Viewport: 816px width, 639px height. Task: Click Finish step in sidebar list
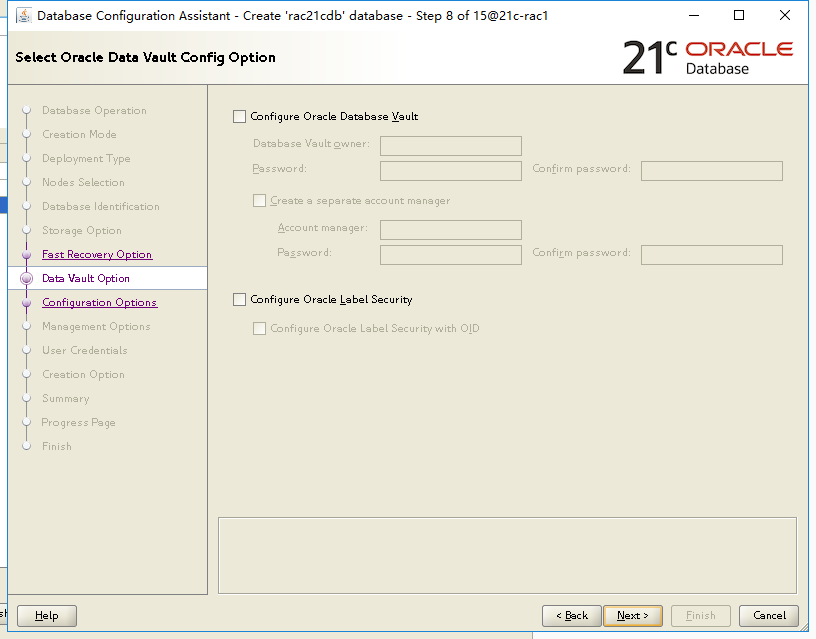pyautogui.click(x=57, y=446)
